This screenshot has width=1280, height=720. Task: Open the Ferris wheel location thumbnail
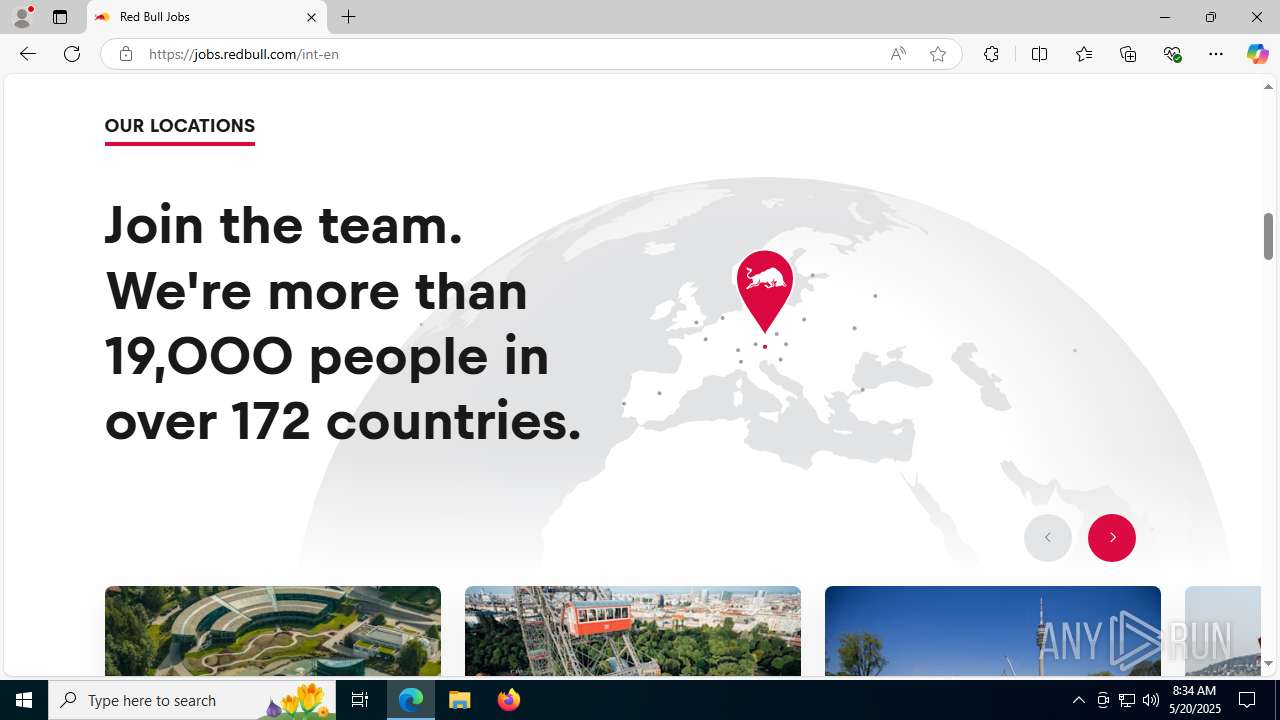(x=633, y=631)
